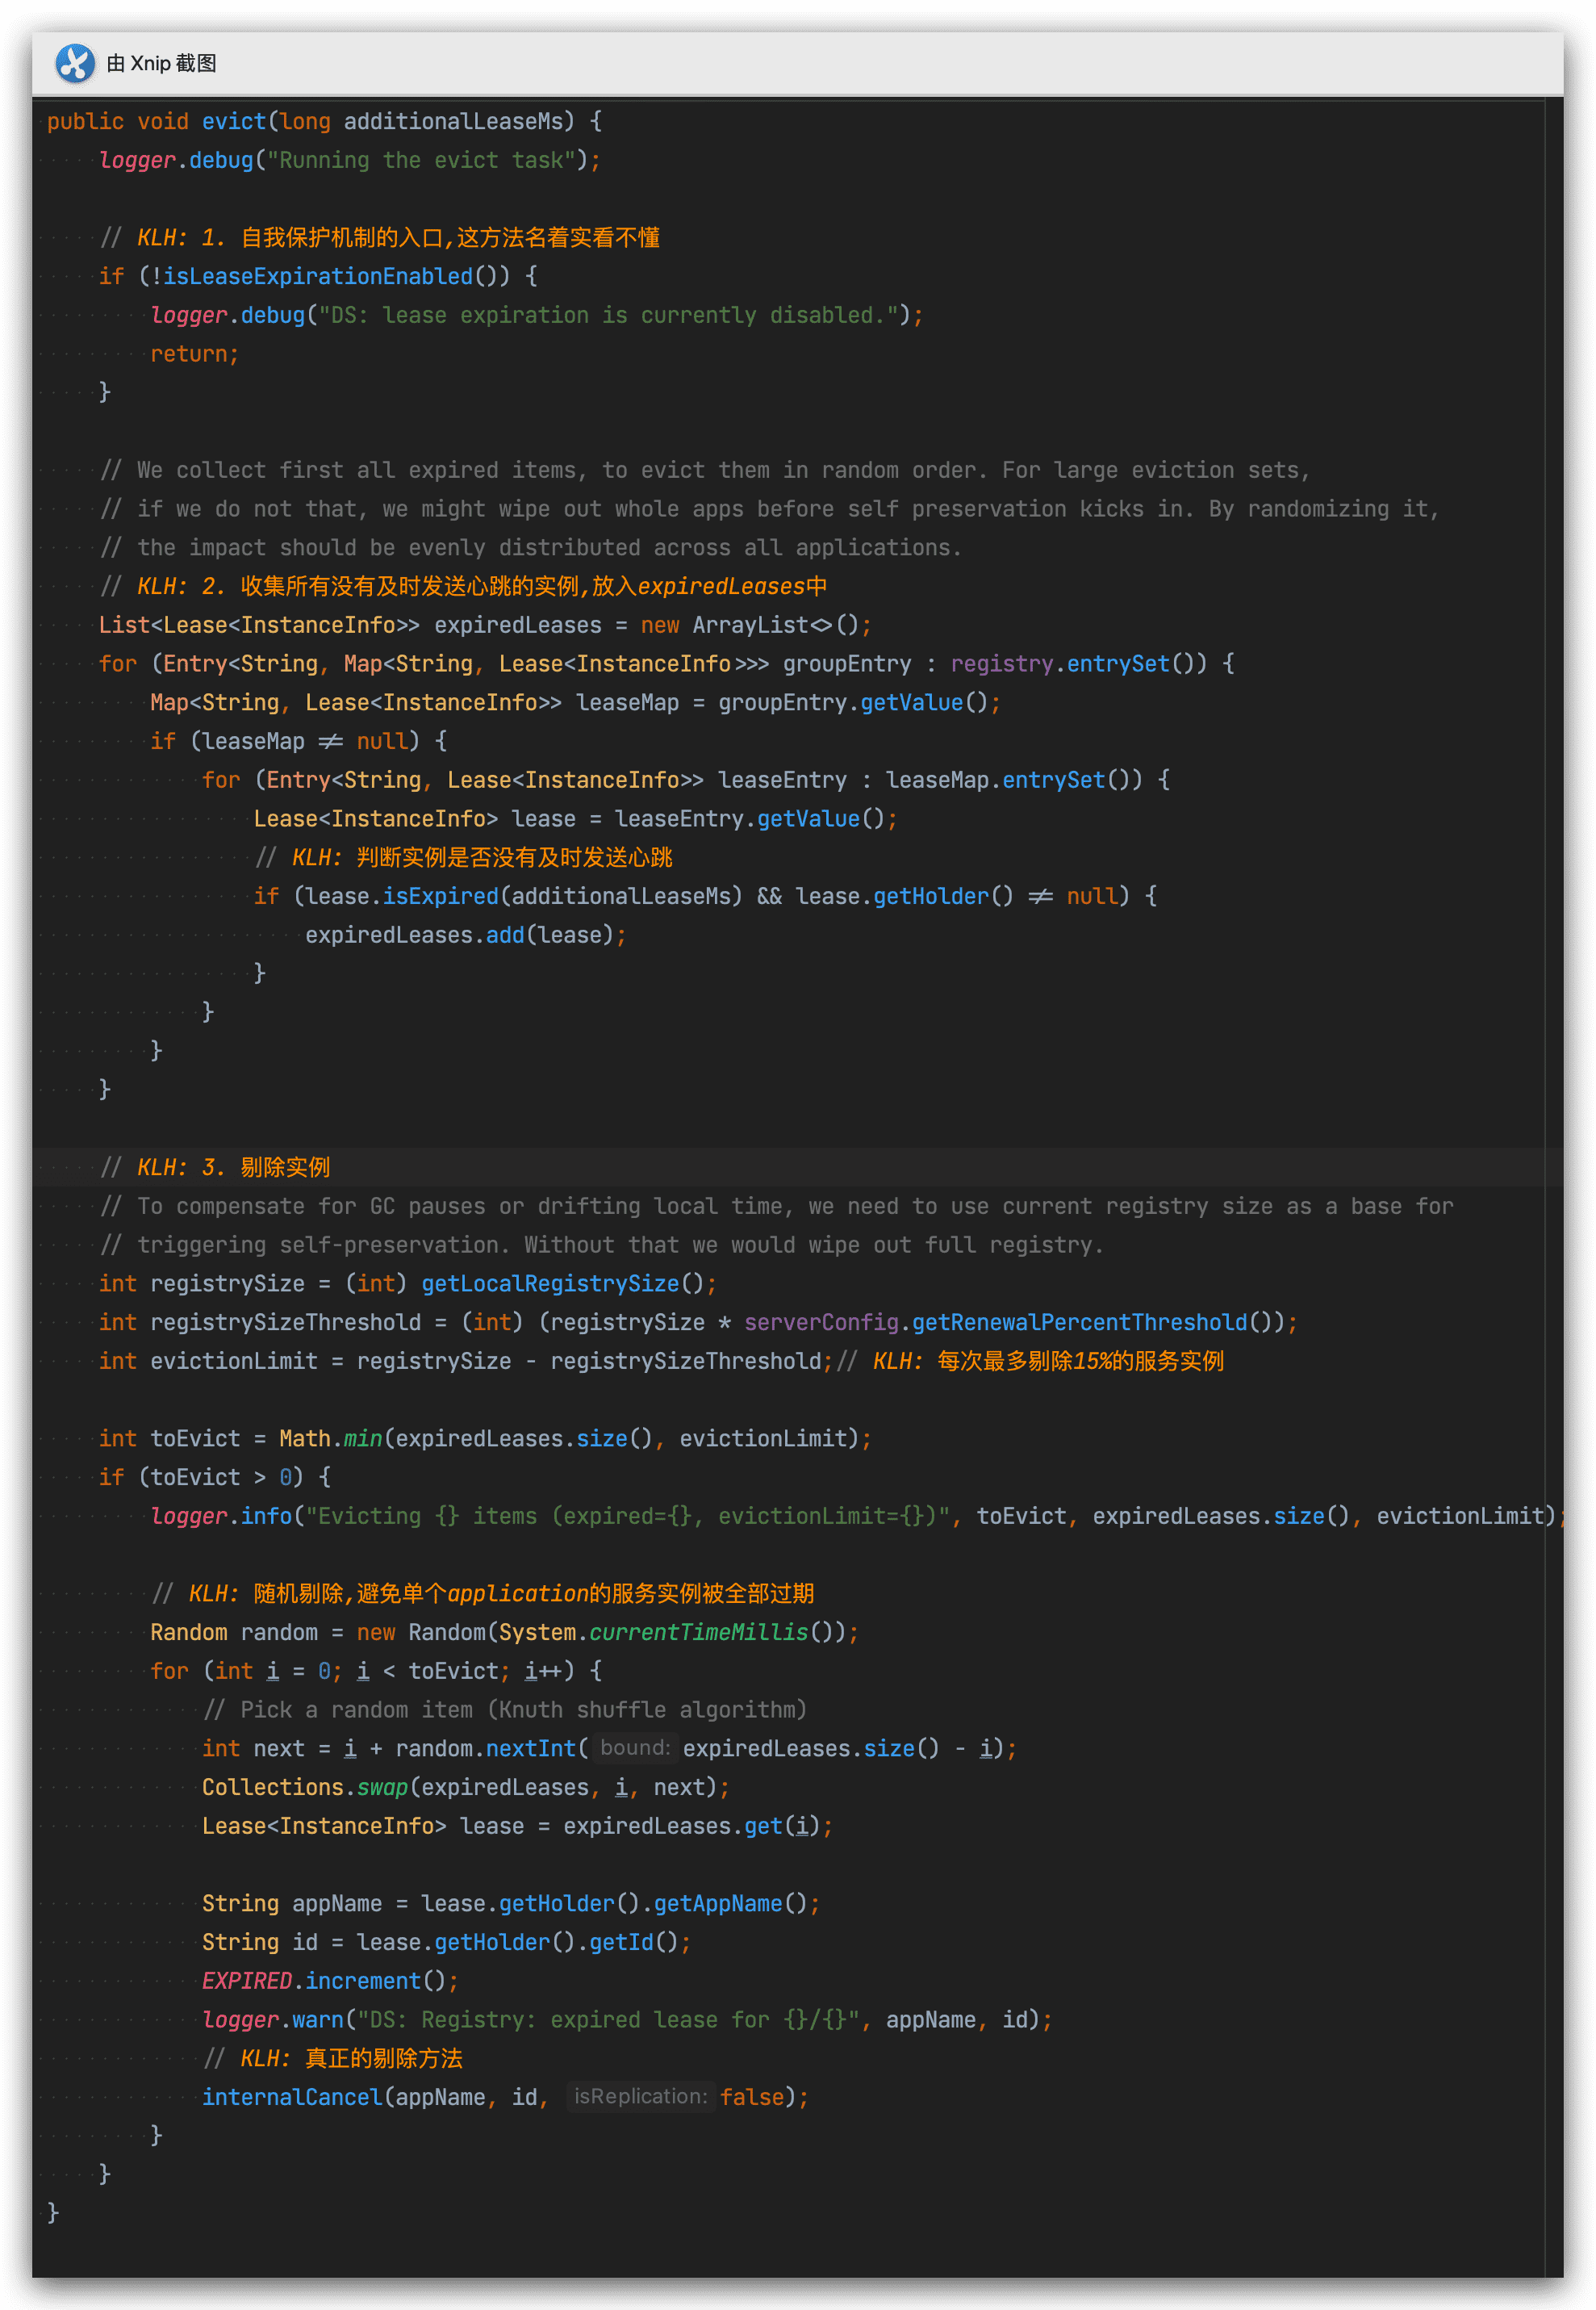Click the method name 'evict' in the signature

234,121
